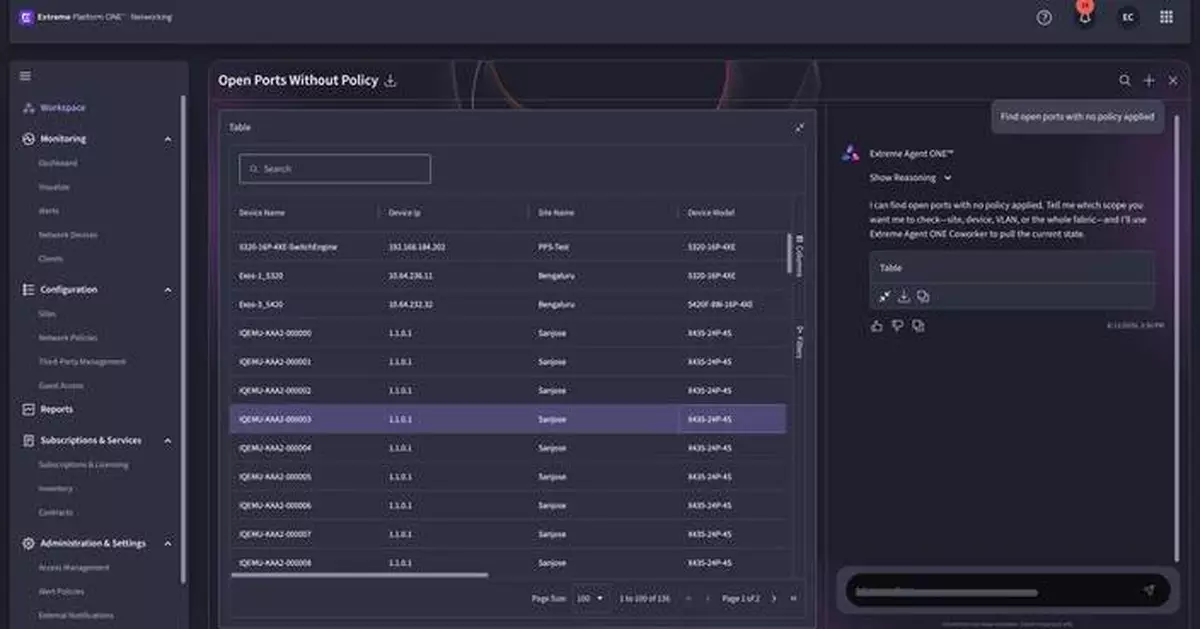The height and width of the screenshot is (629, 1200).
Task: Give the response a thumbs down
Action: click(898, 325)
